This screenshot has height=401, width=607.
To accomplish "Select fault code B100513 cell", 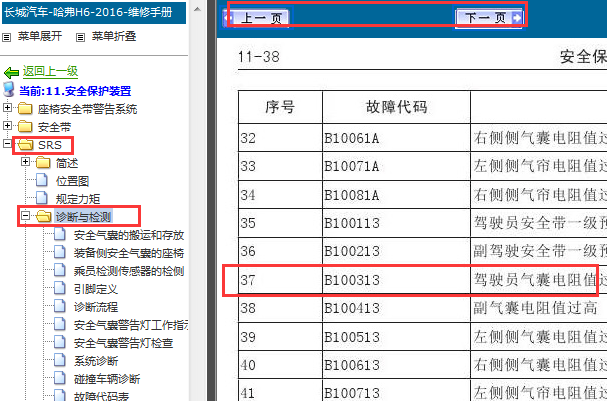I will (396, 337).
